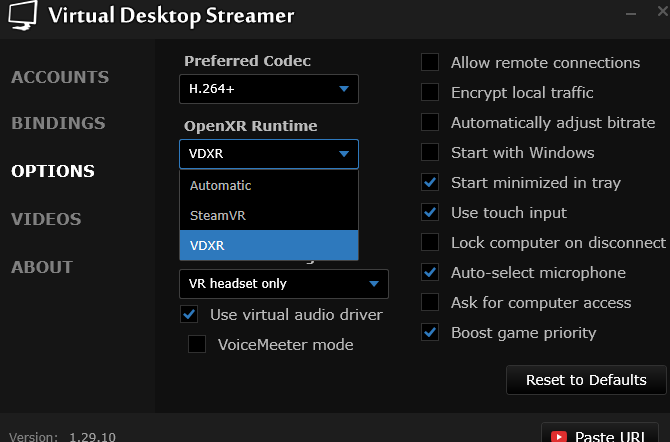The image size is (670, 442).
Task: Click Reset to Defaults button
Action: point(586,380)
